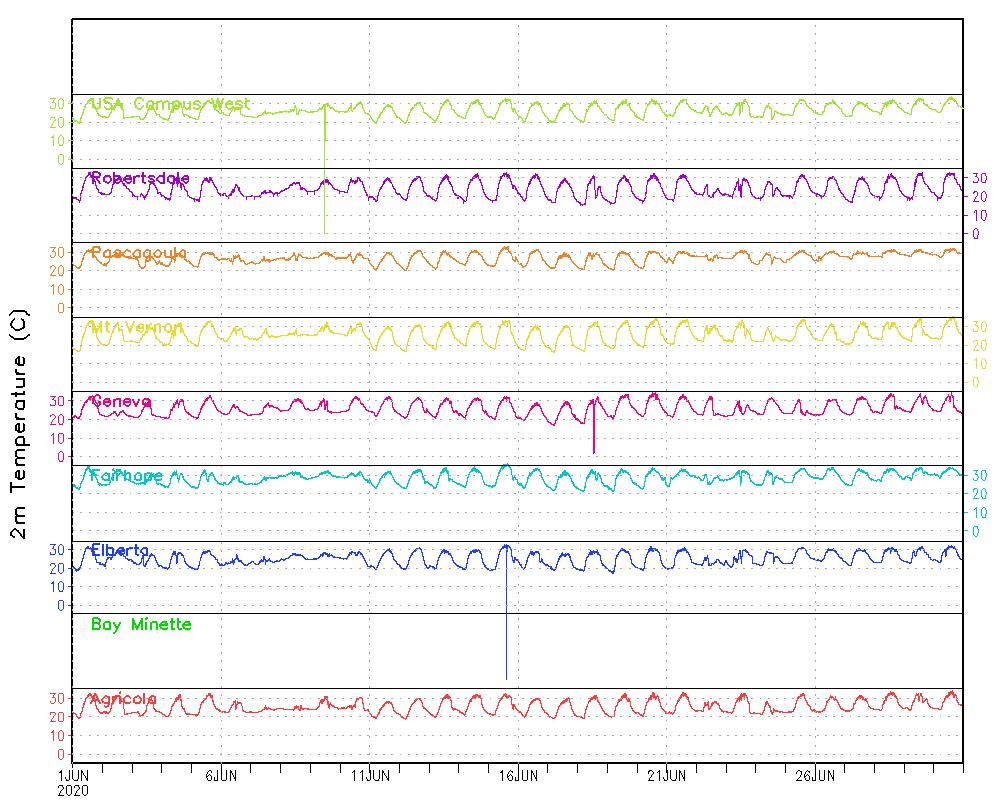Image resolution: width=1000 pixels, height=800 pixels.
Task: Click the 6JUN date tick label
Action: click(221, 776)
